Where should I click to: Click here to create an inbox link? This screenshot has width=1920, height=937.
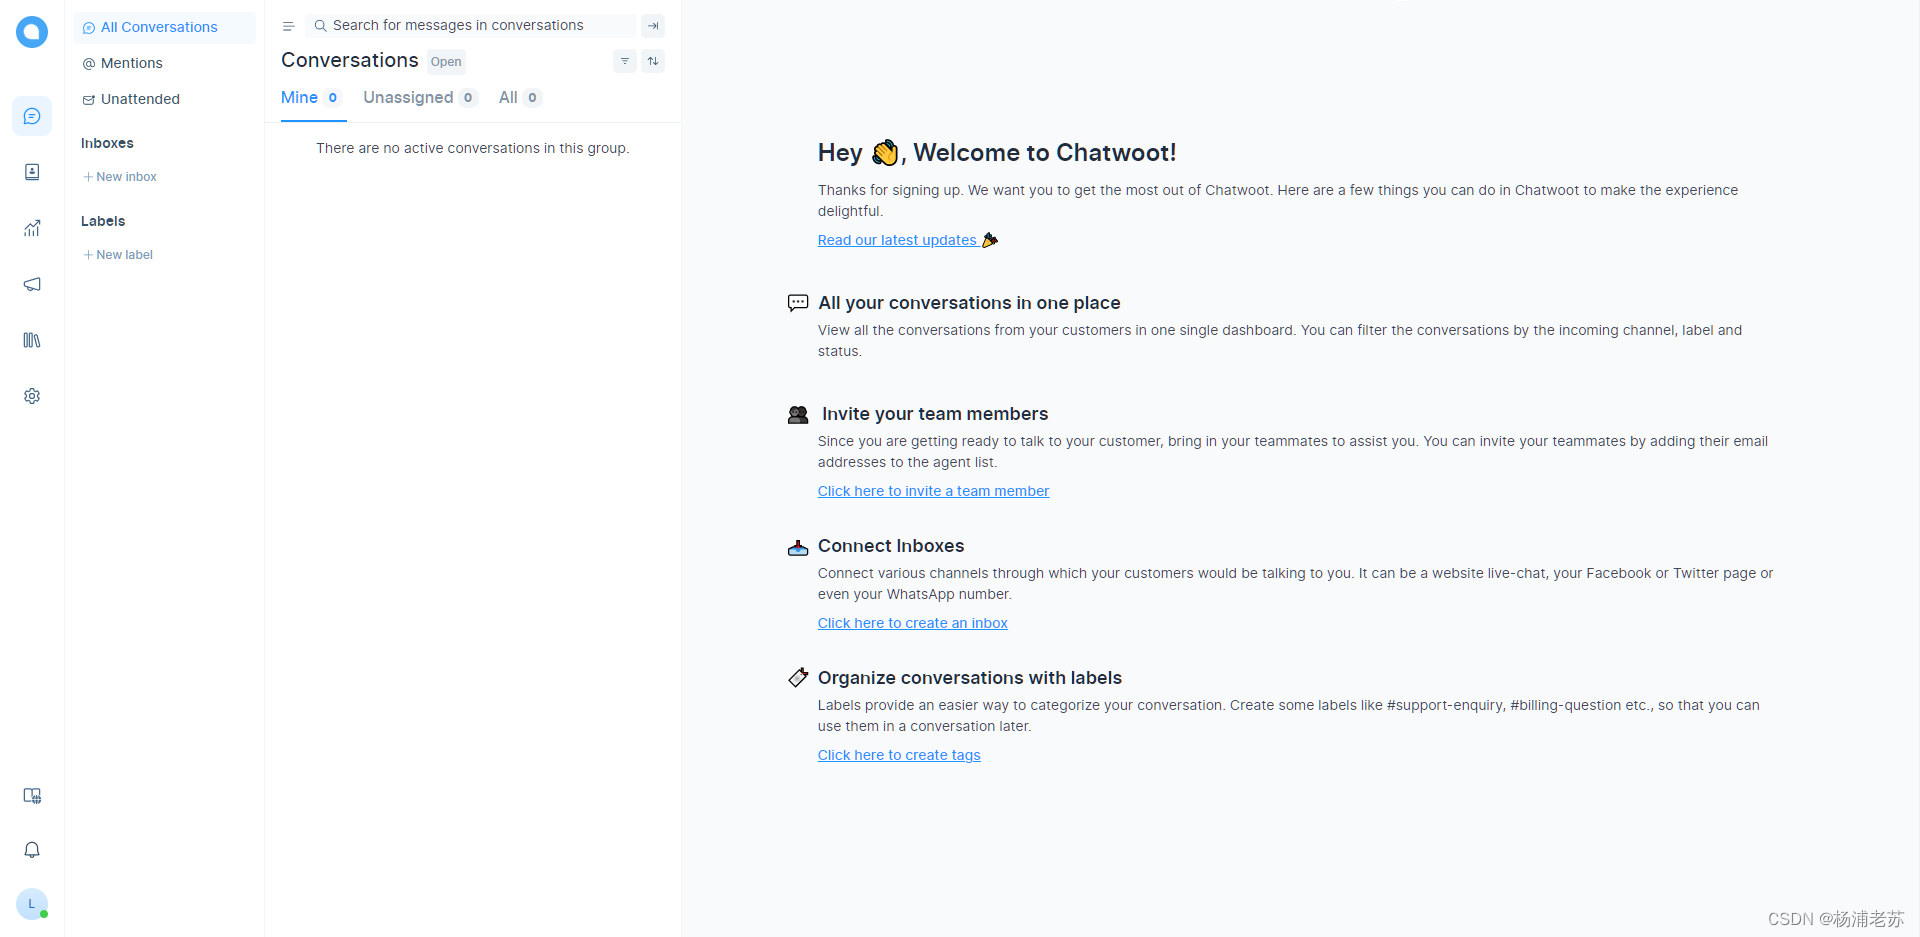[912, 623]
